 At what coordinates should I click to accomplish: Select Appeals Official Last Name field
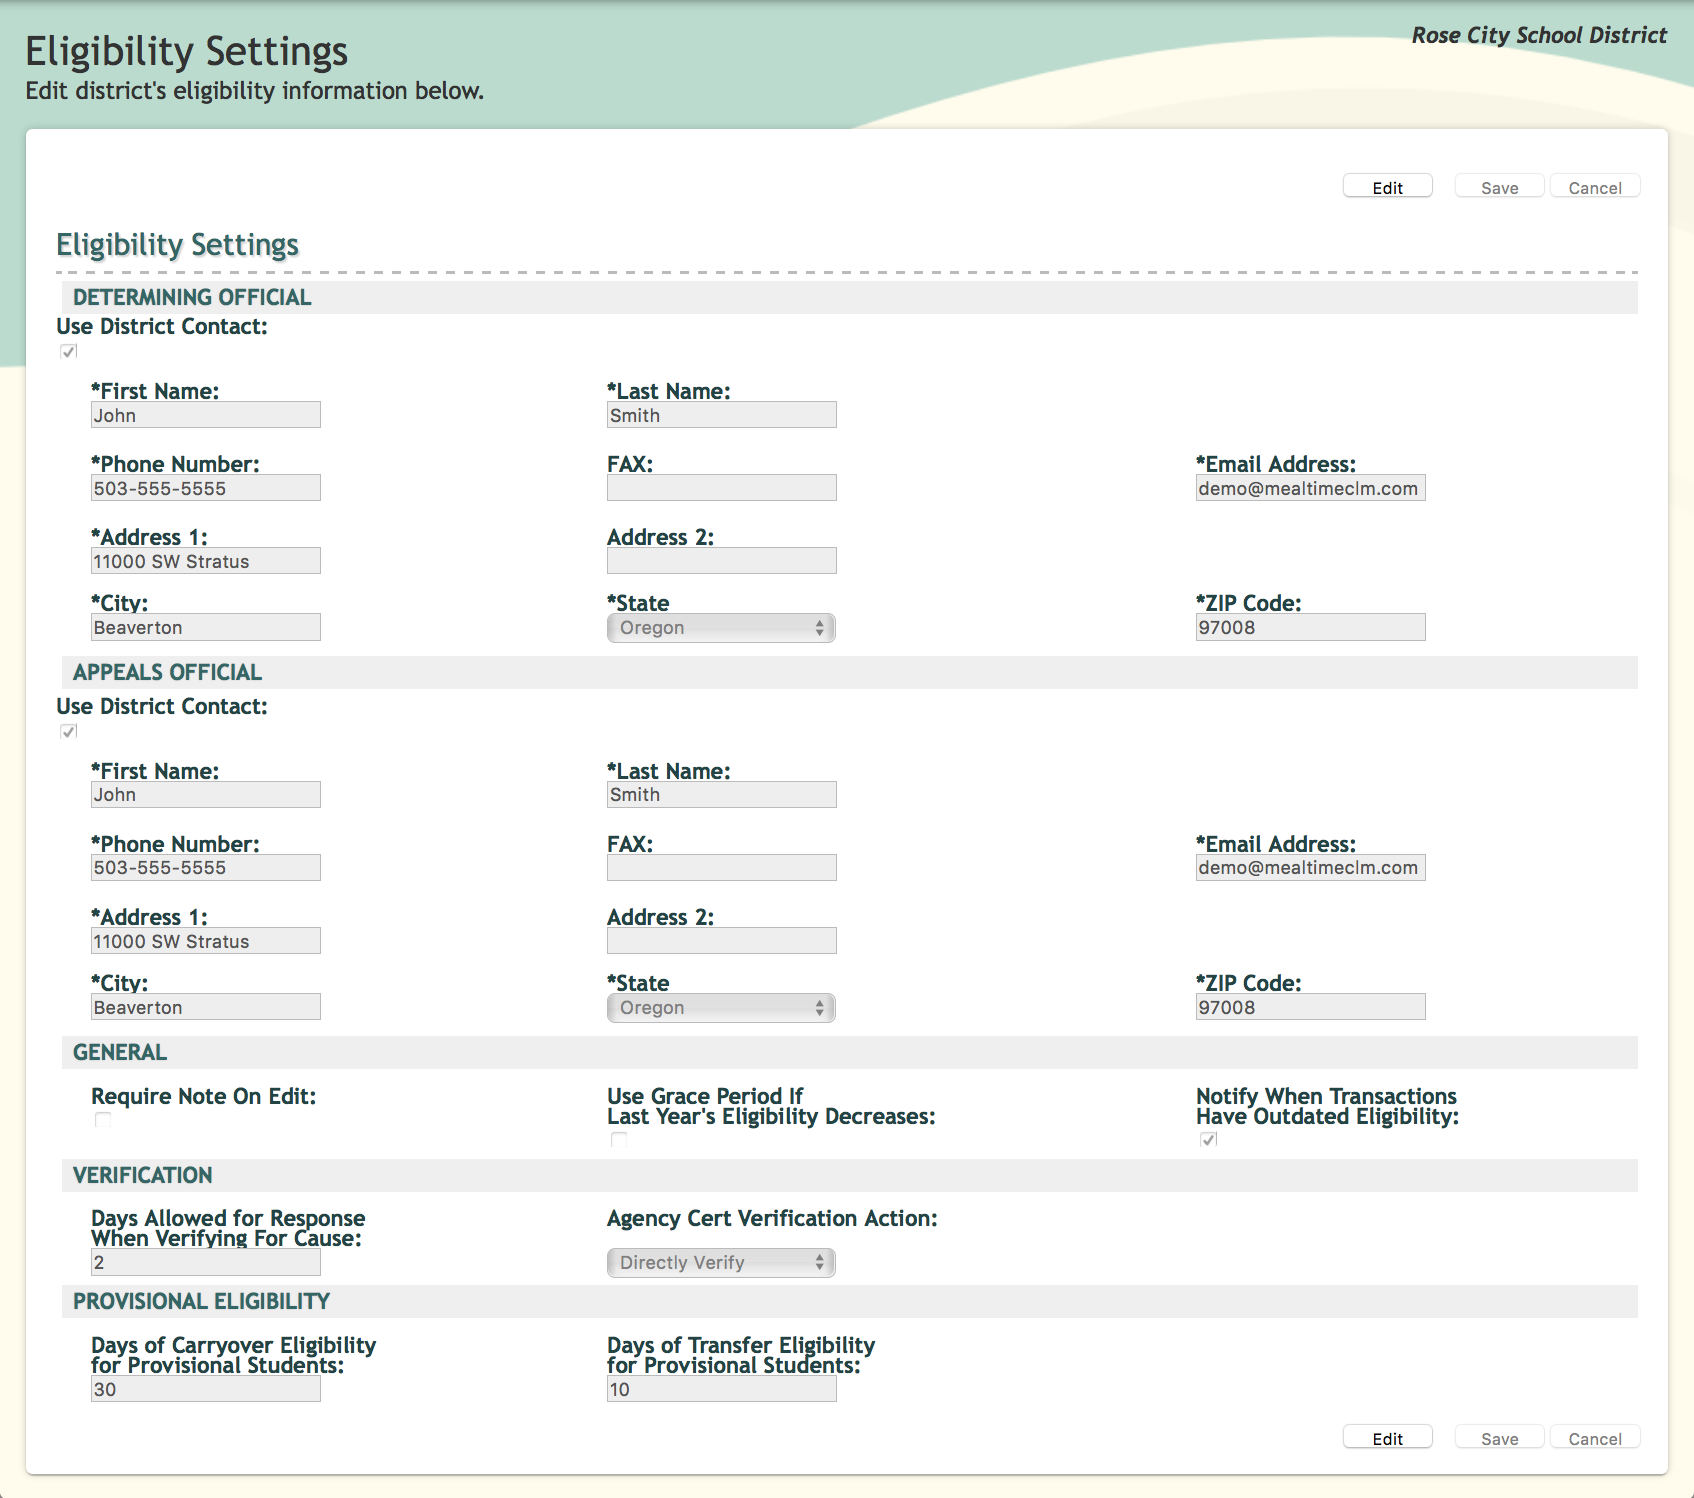point(722,795)
